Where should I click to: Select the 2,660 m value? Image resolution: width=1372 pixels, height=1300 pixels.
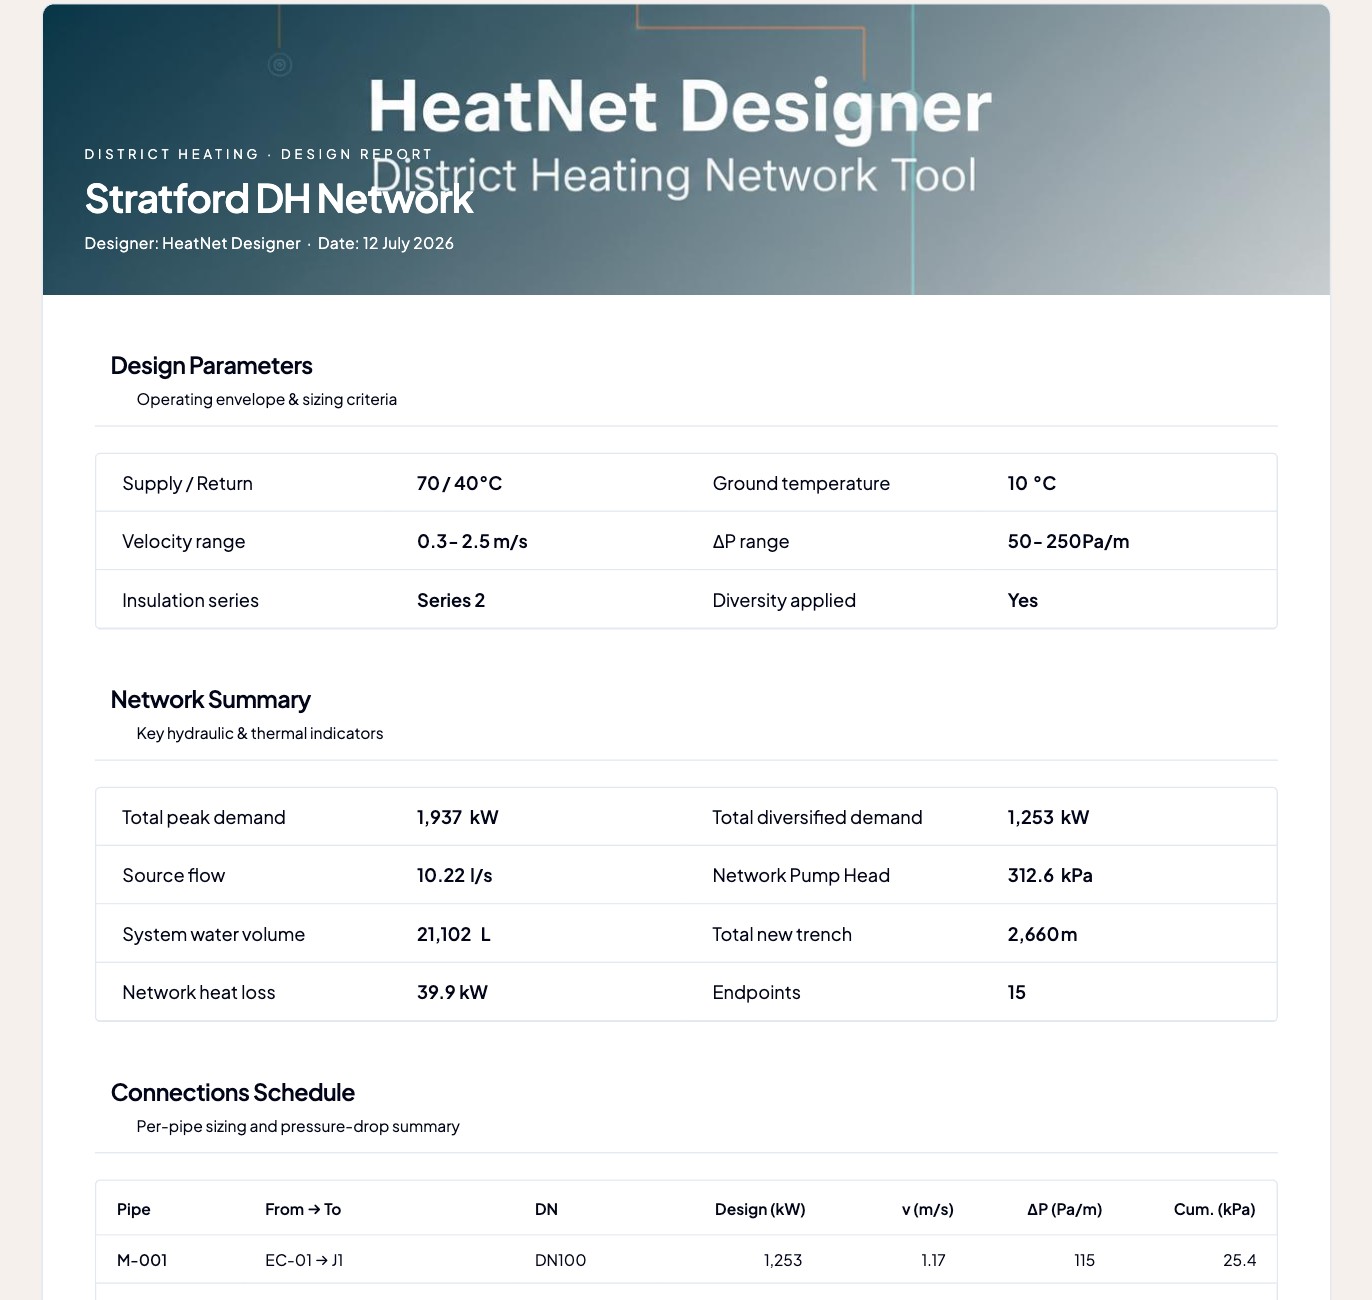pyautogui.click(x=1043, y=935)
